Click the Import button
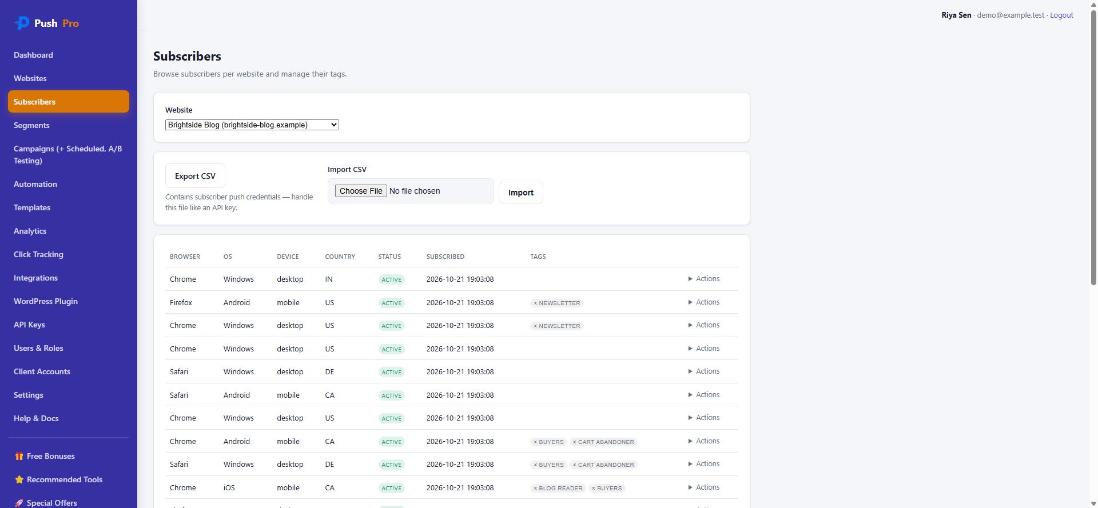 (x=521, y=193)
